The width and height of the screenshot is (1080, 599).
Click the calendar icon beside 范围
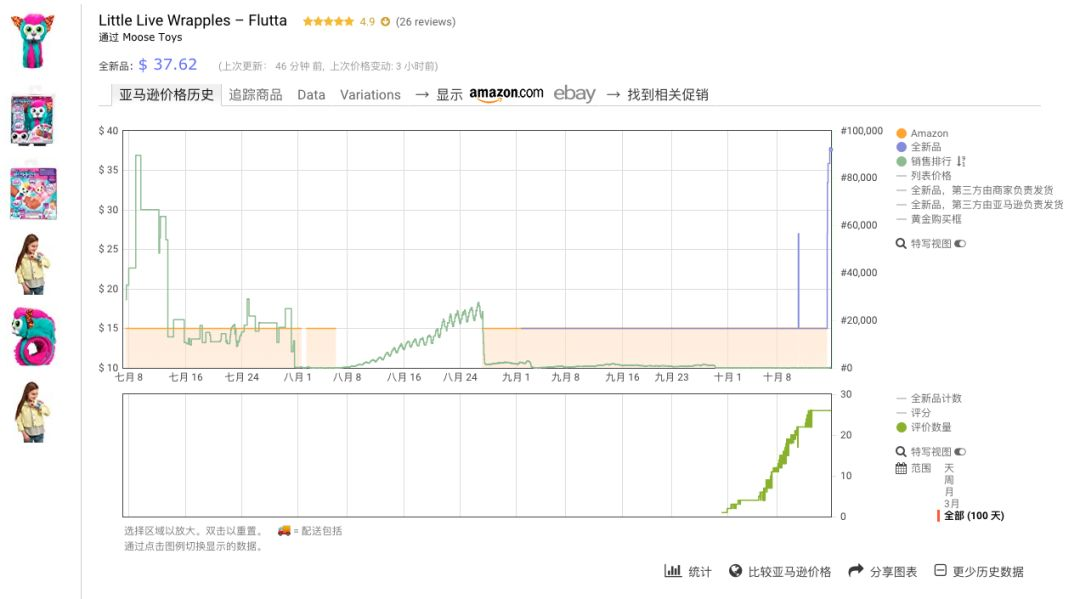tap(901, 468)
